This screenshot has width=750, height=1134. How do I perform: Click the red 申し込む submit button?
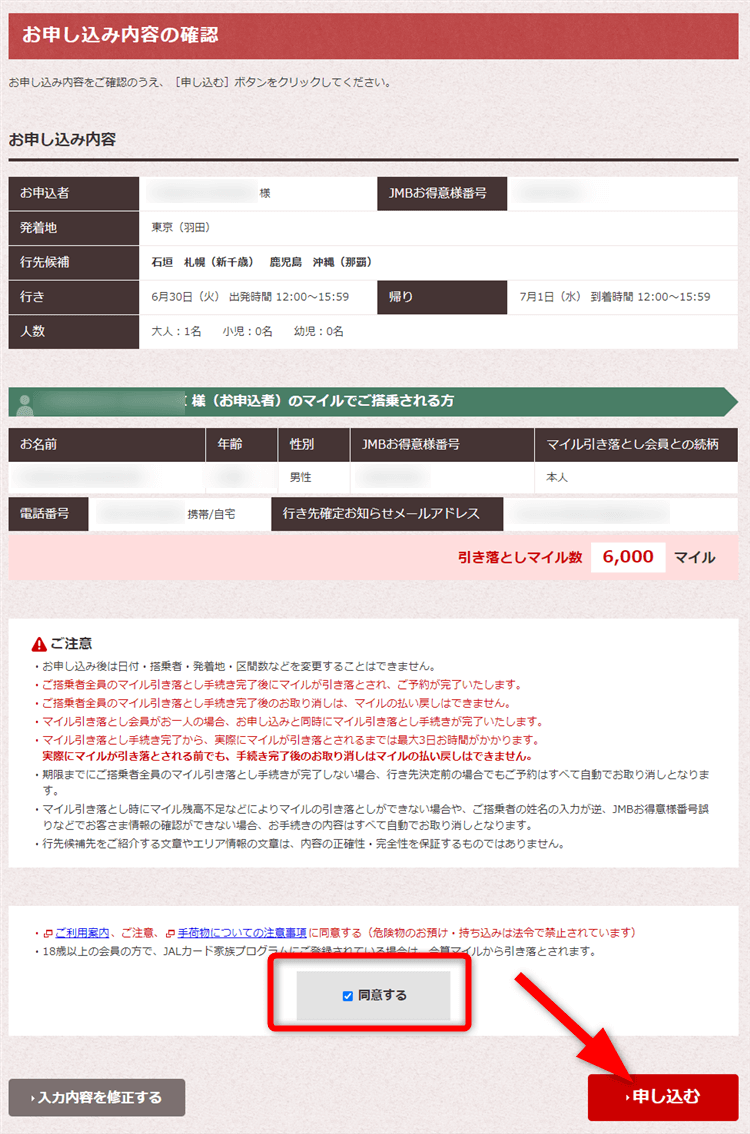tap(663, 1097)
